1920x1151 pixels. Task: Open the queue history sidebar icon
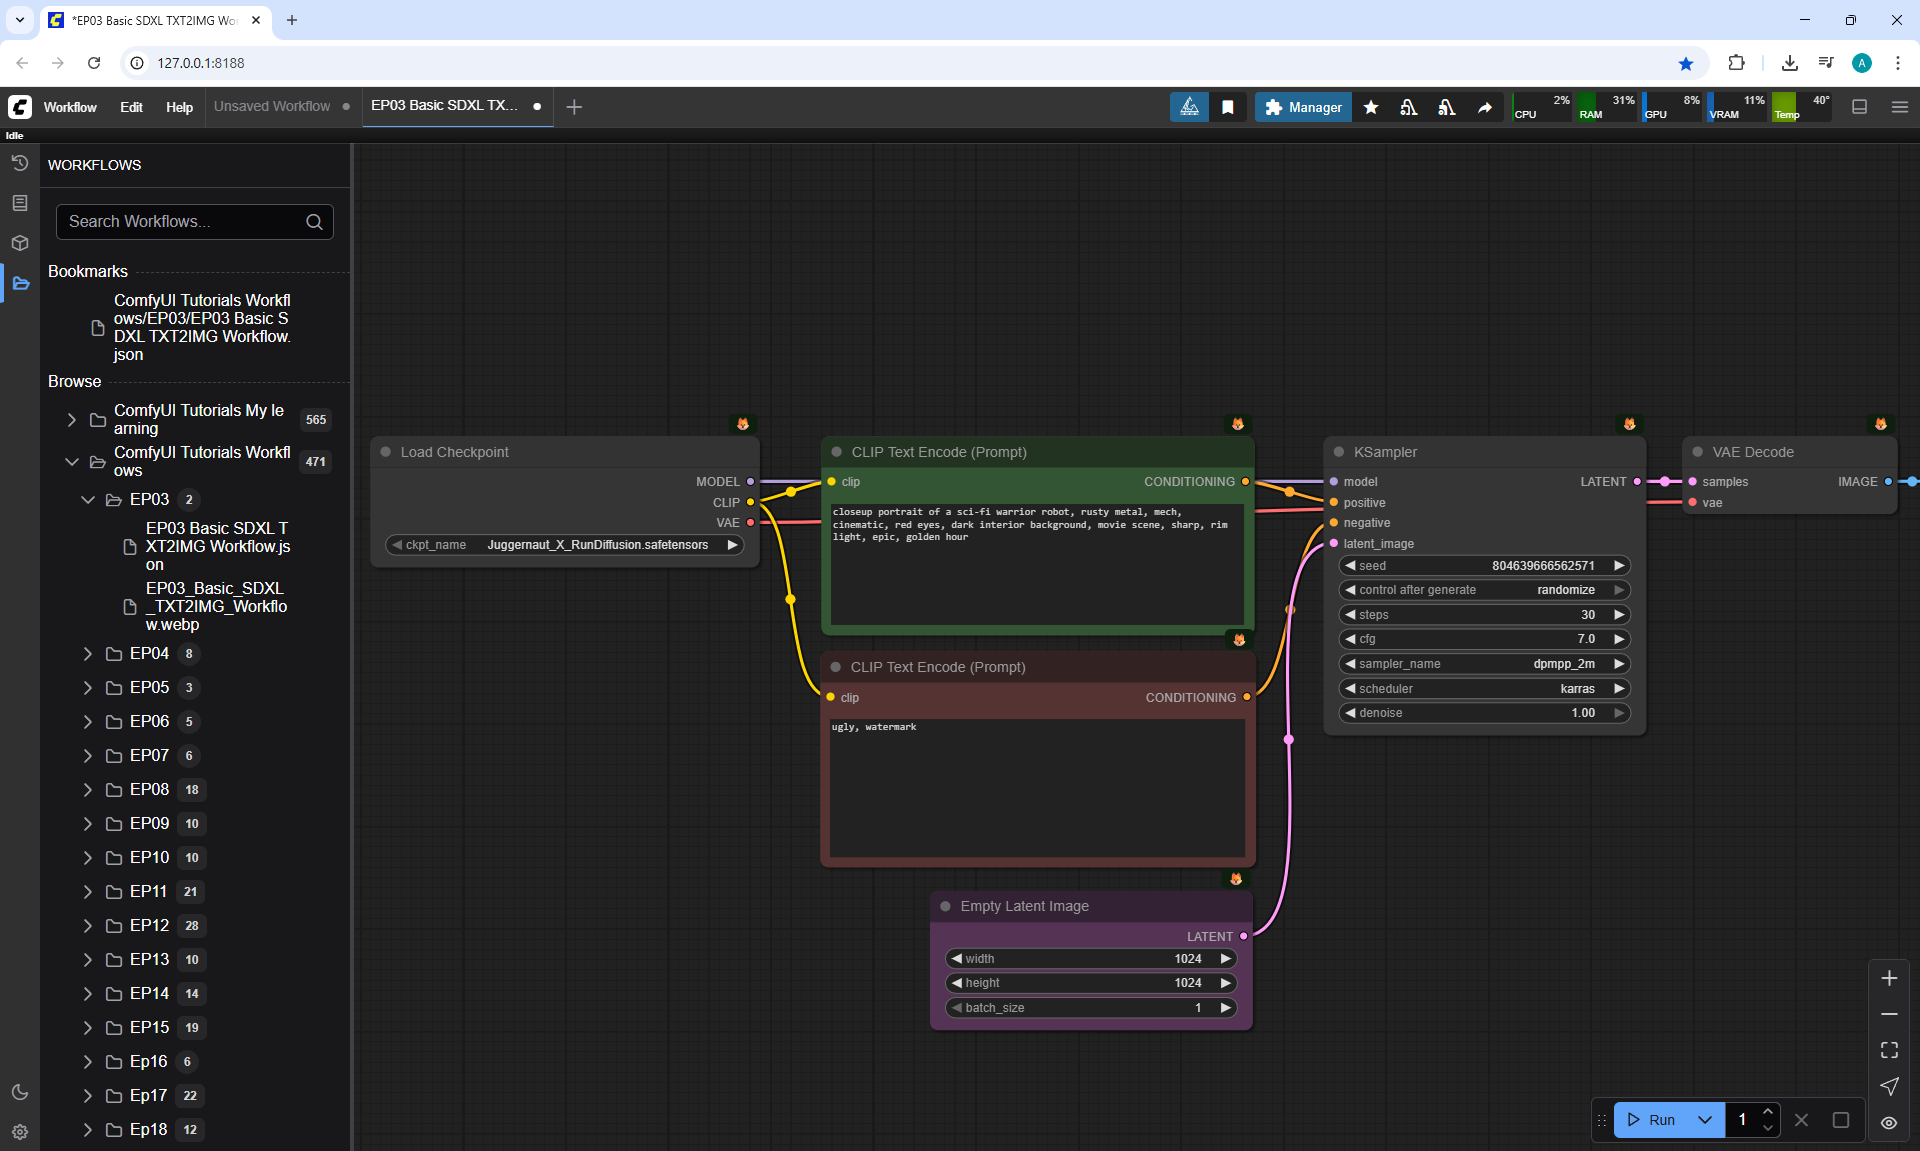(19, 163)
